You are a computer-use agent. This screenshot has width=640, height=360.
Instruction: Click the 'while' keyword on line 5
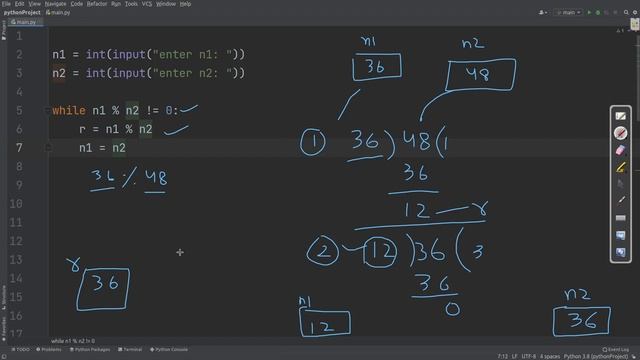pos(69,111)
